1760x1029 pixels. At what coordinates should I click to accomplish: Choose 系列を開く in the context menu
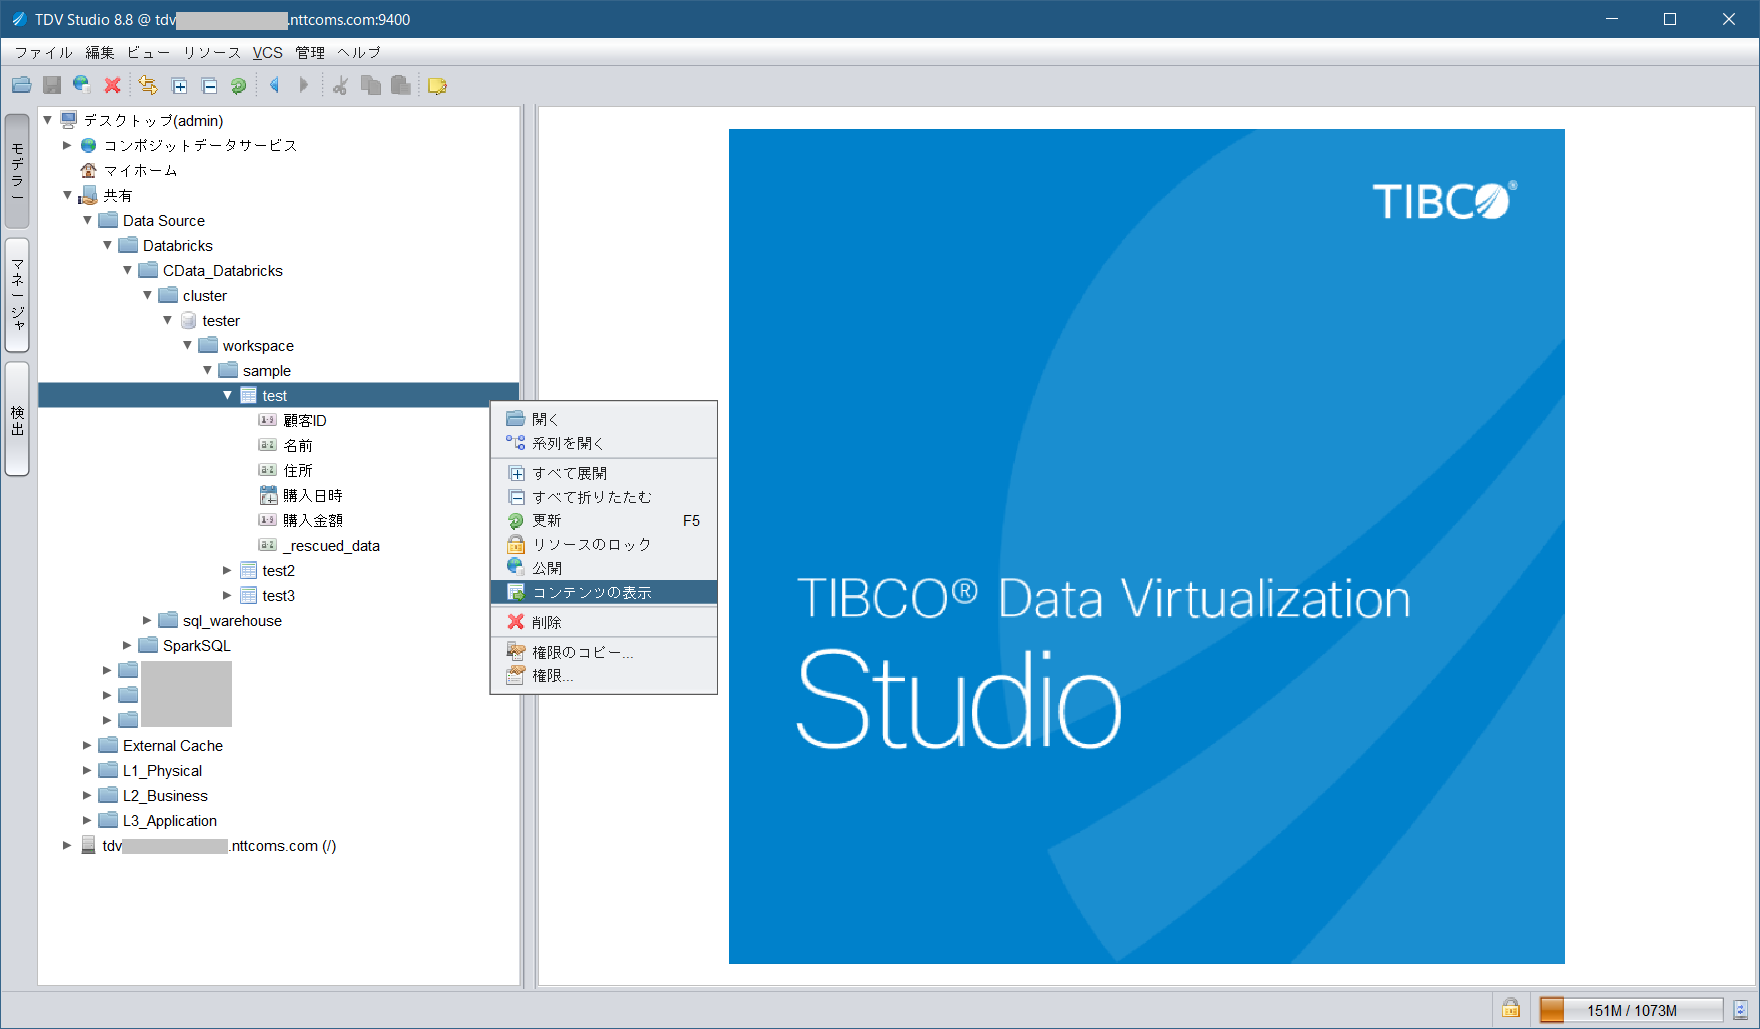(604, 443)
